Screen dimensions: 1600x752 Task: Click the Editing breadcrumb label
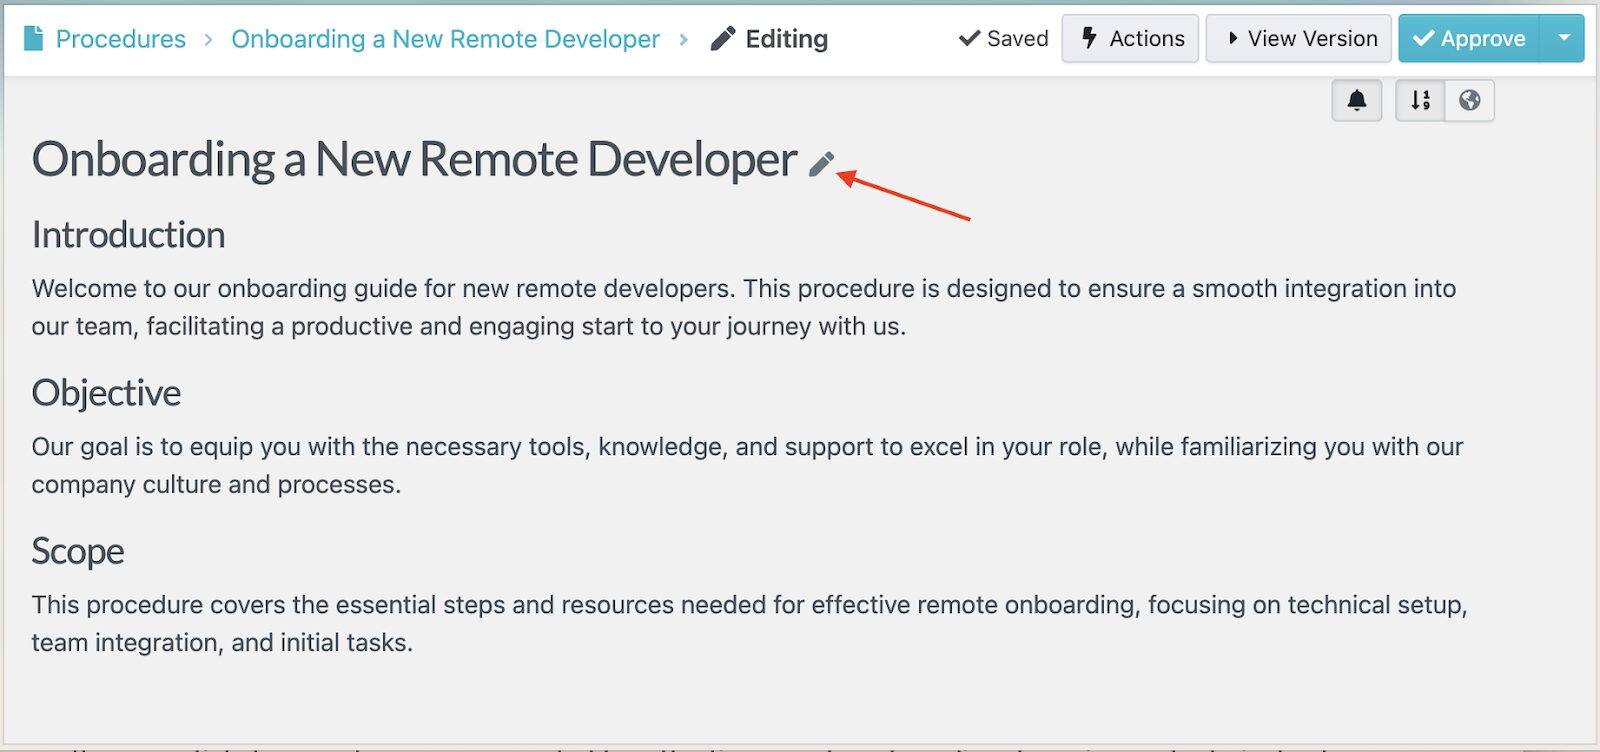786,39
